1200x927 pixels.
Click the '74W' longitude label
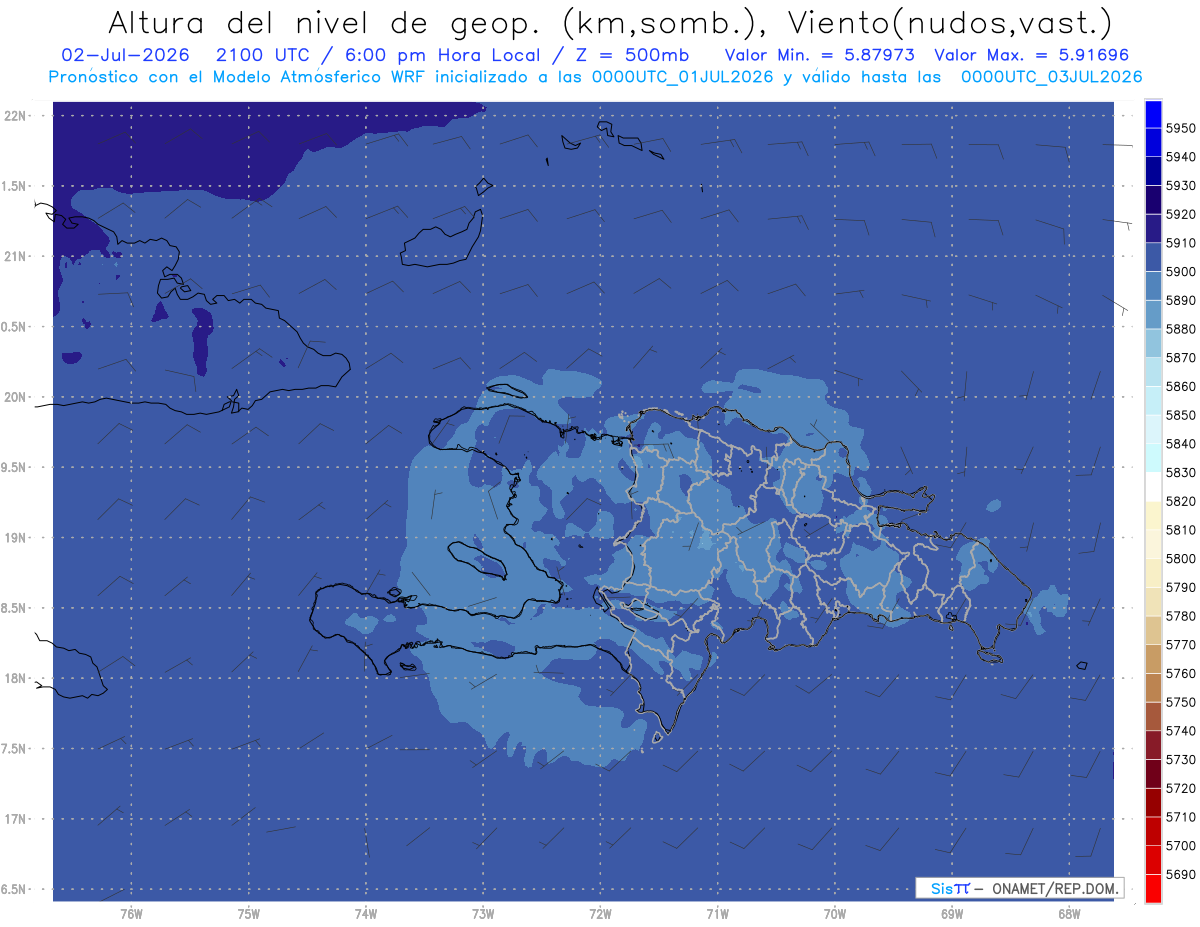click(x=366, y=914)
